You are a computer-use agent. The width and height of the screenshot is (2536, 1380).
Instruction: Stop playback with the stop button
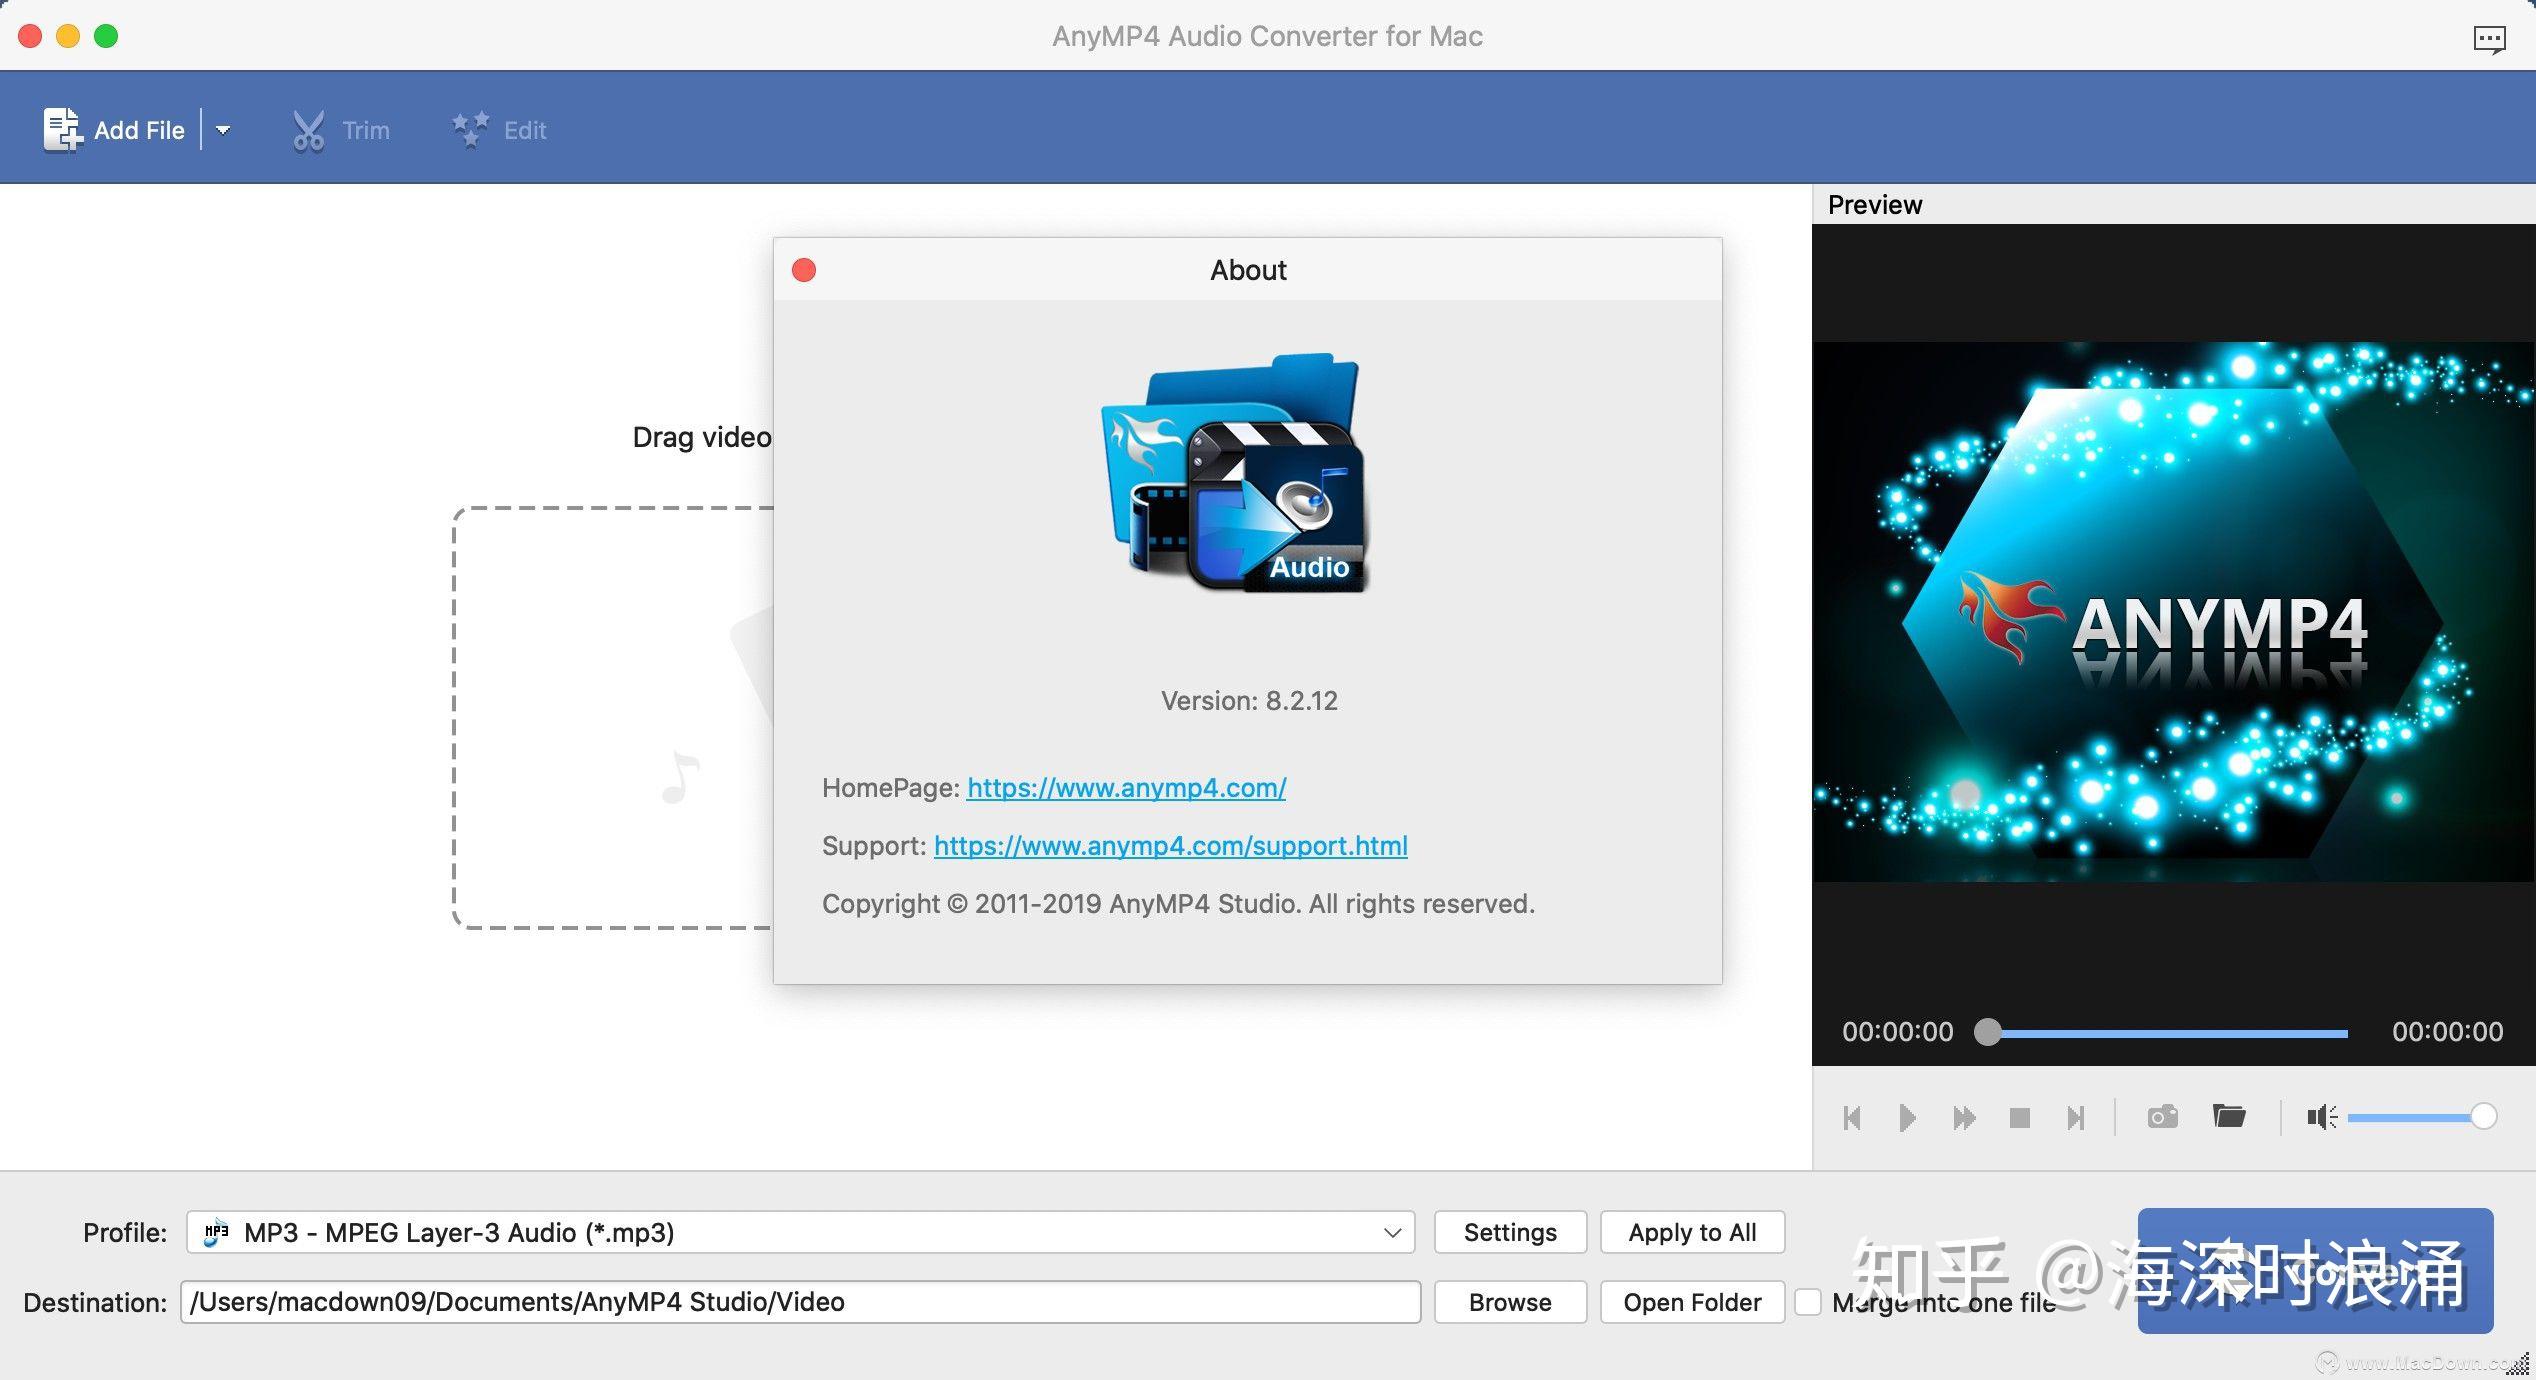click(2019, 1117)
